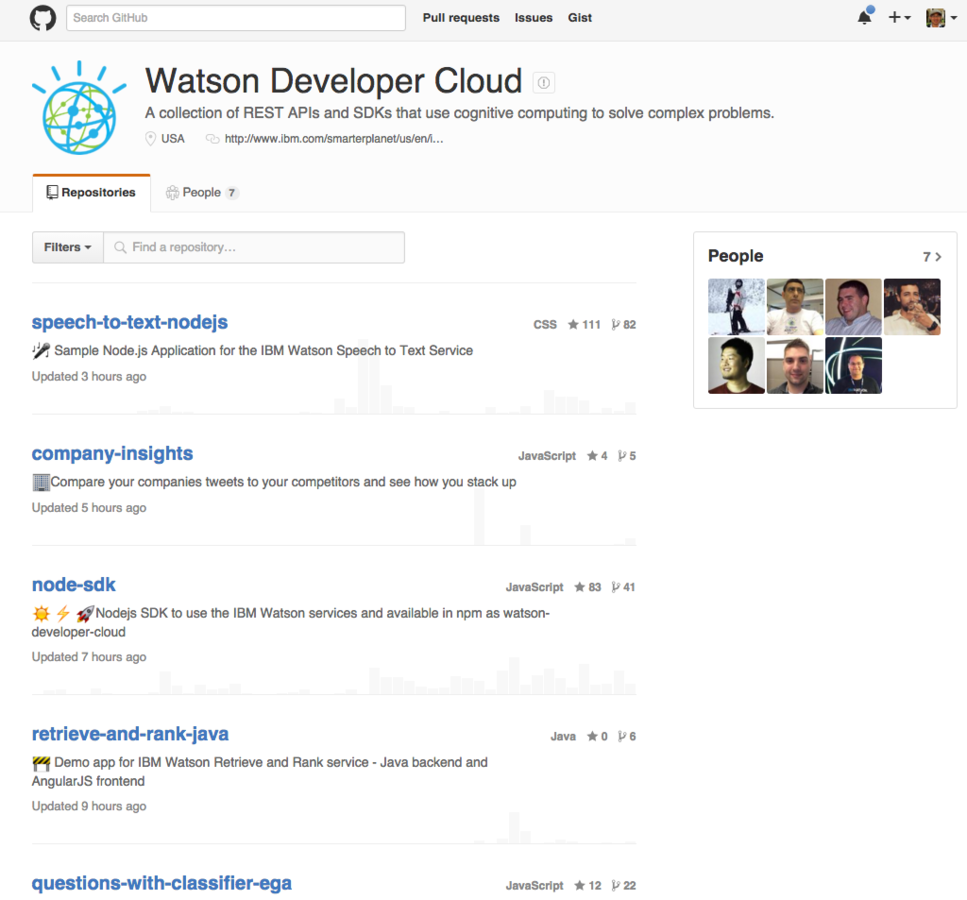Click the Java language label
Image resolution: width=967 pixels, height=900 pixels.
coord(563,737)
